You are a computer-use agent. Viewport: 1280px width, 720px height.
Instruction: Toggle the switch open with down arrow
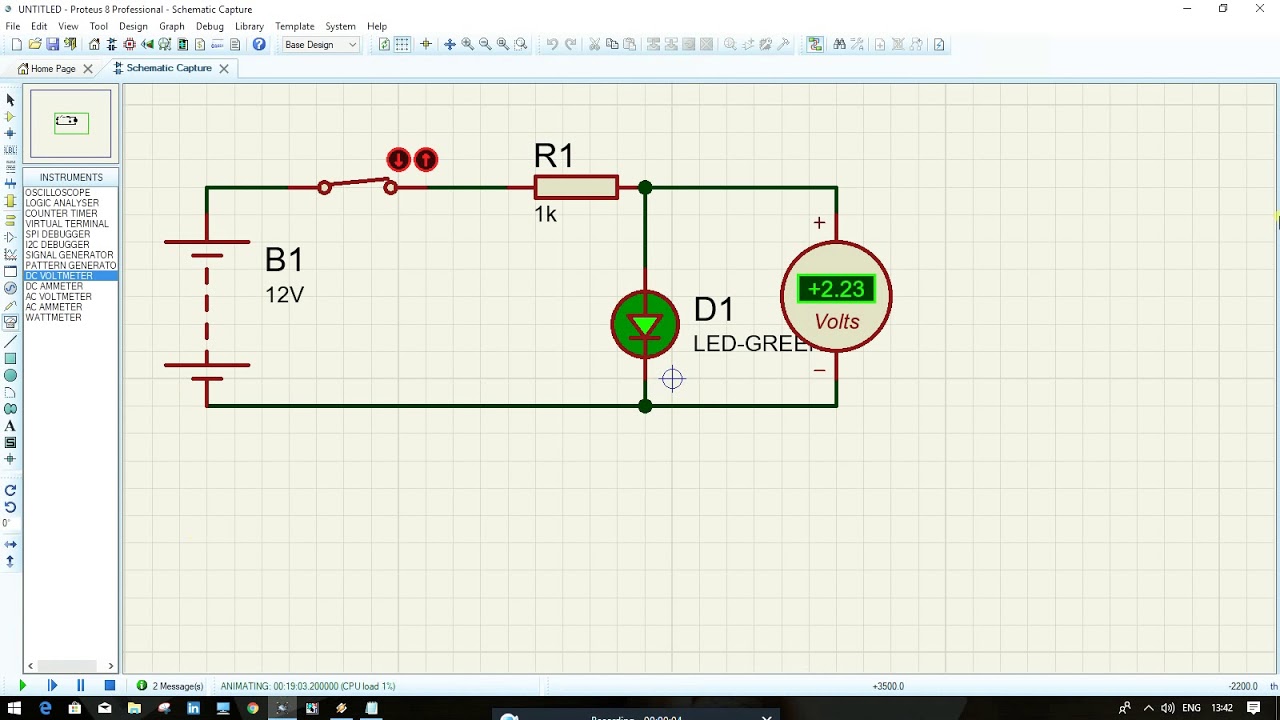398,159
